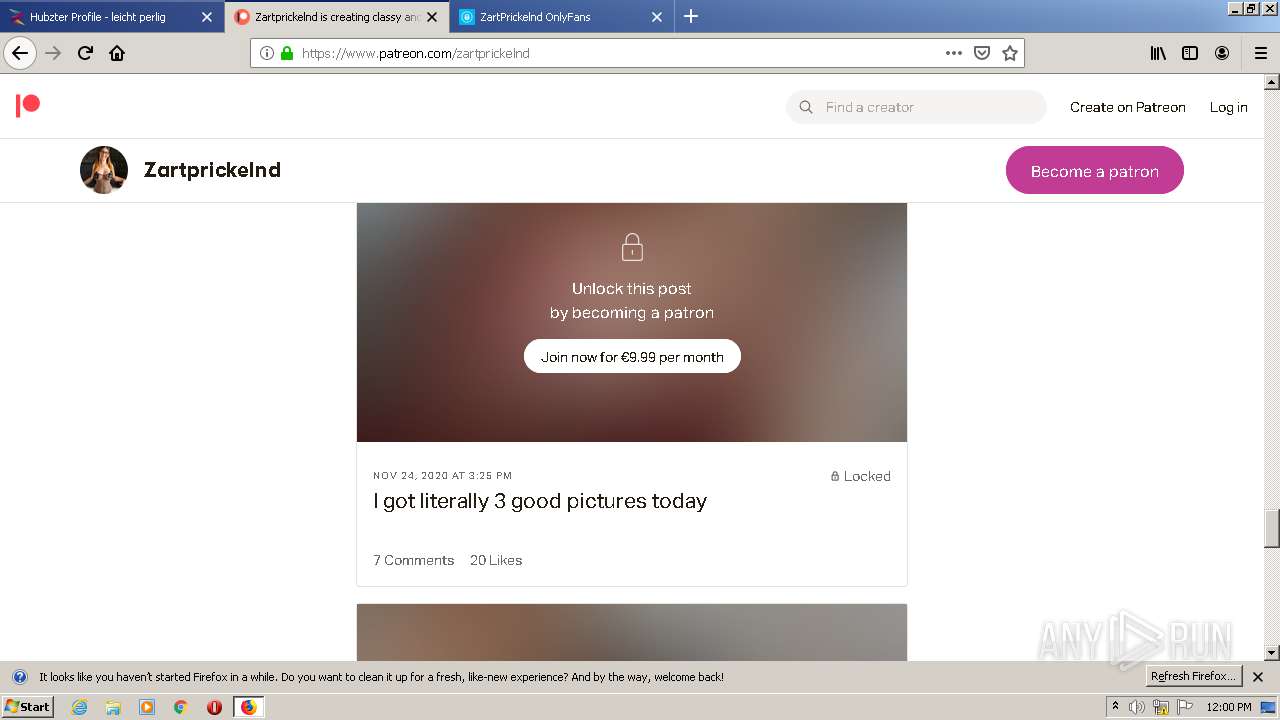The width and height of the screenshot is (1280, 720).
Task: Click Refresh Firefox button
Action: point(1194,677)
